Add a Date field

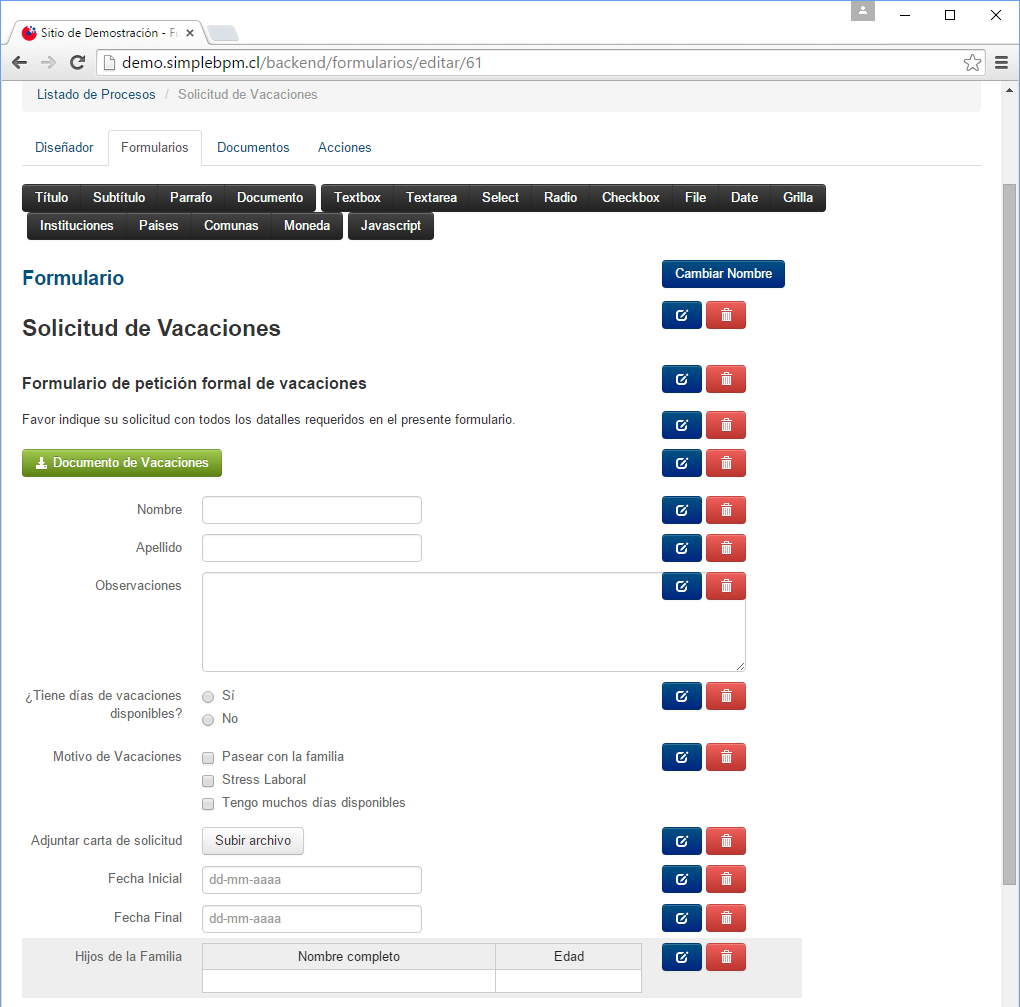pyautogui.click(x=744, y=198)
